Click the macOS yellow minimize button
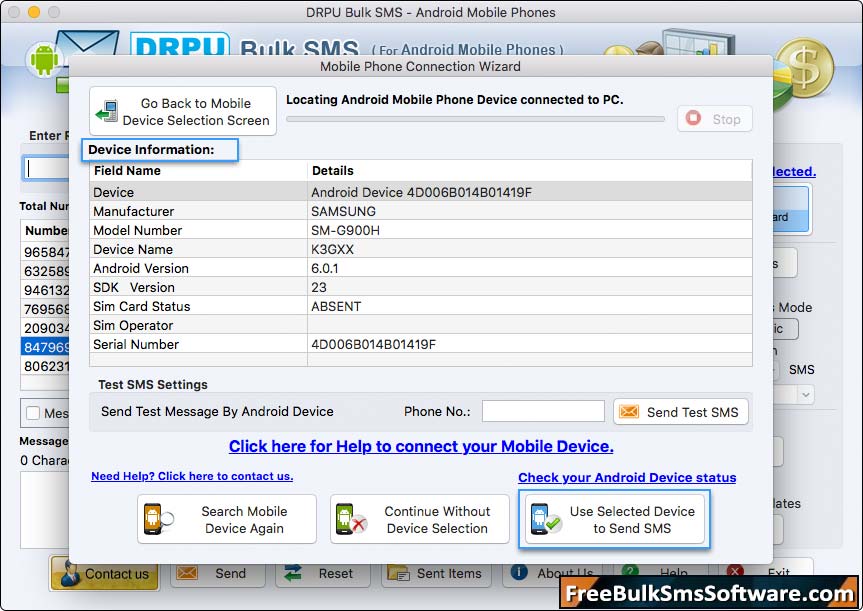 point(34,12)
